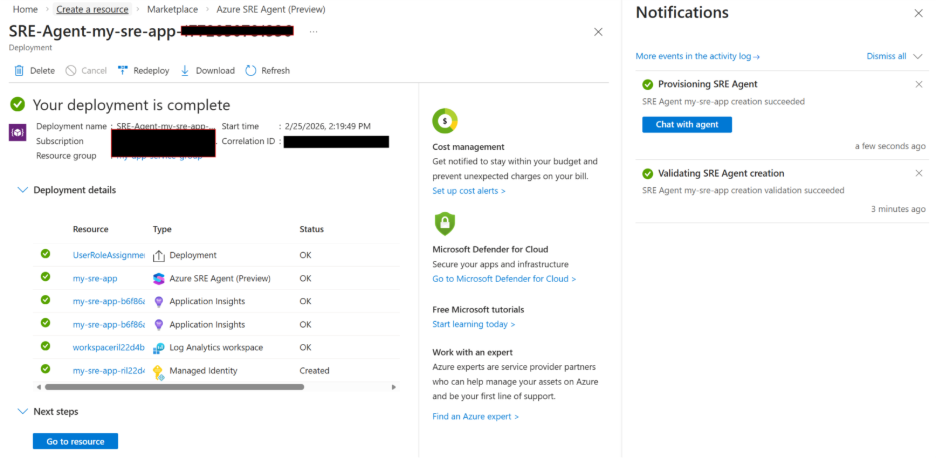Click the Chat with agent button

click(687, 124)
